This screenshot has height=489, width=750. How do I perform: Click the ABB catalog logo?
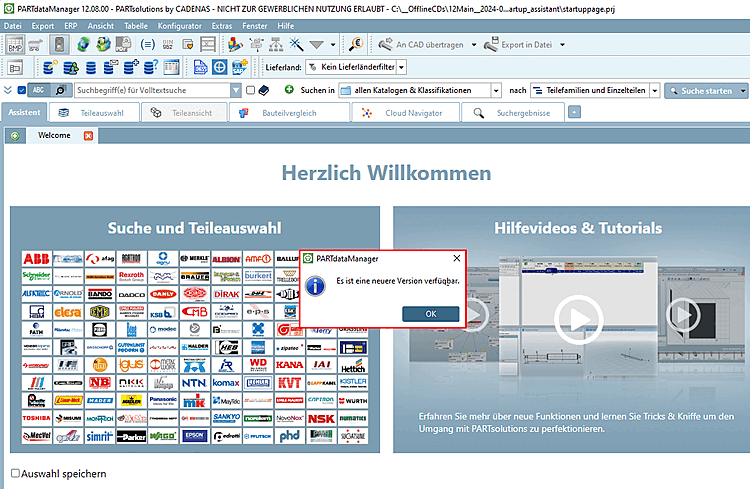click(x=36, y=259)
